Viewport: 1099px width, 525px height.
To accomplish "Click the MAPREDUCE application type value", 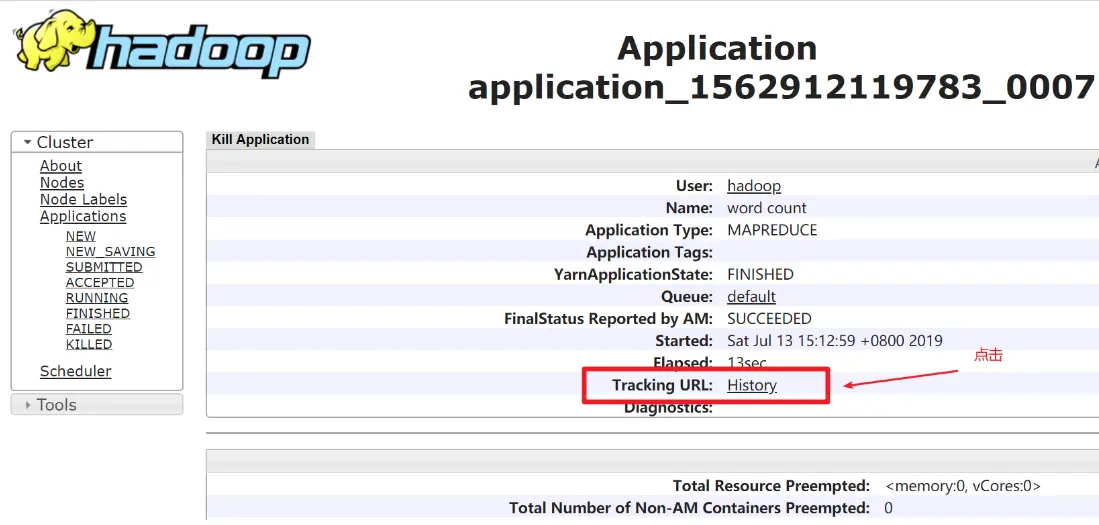I will [772, 231].
